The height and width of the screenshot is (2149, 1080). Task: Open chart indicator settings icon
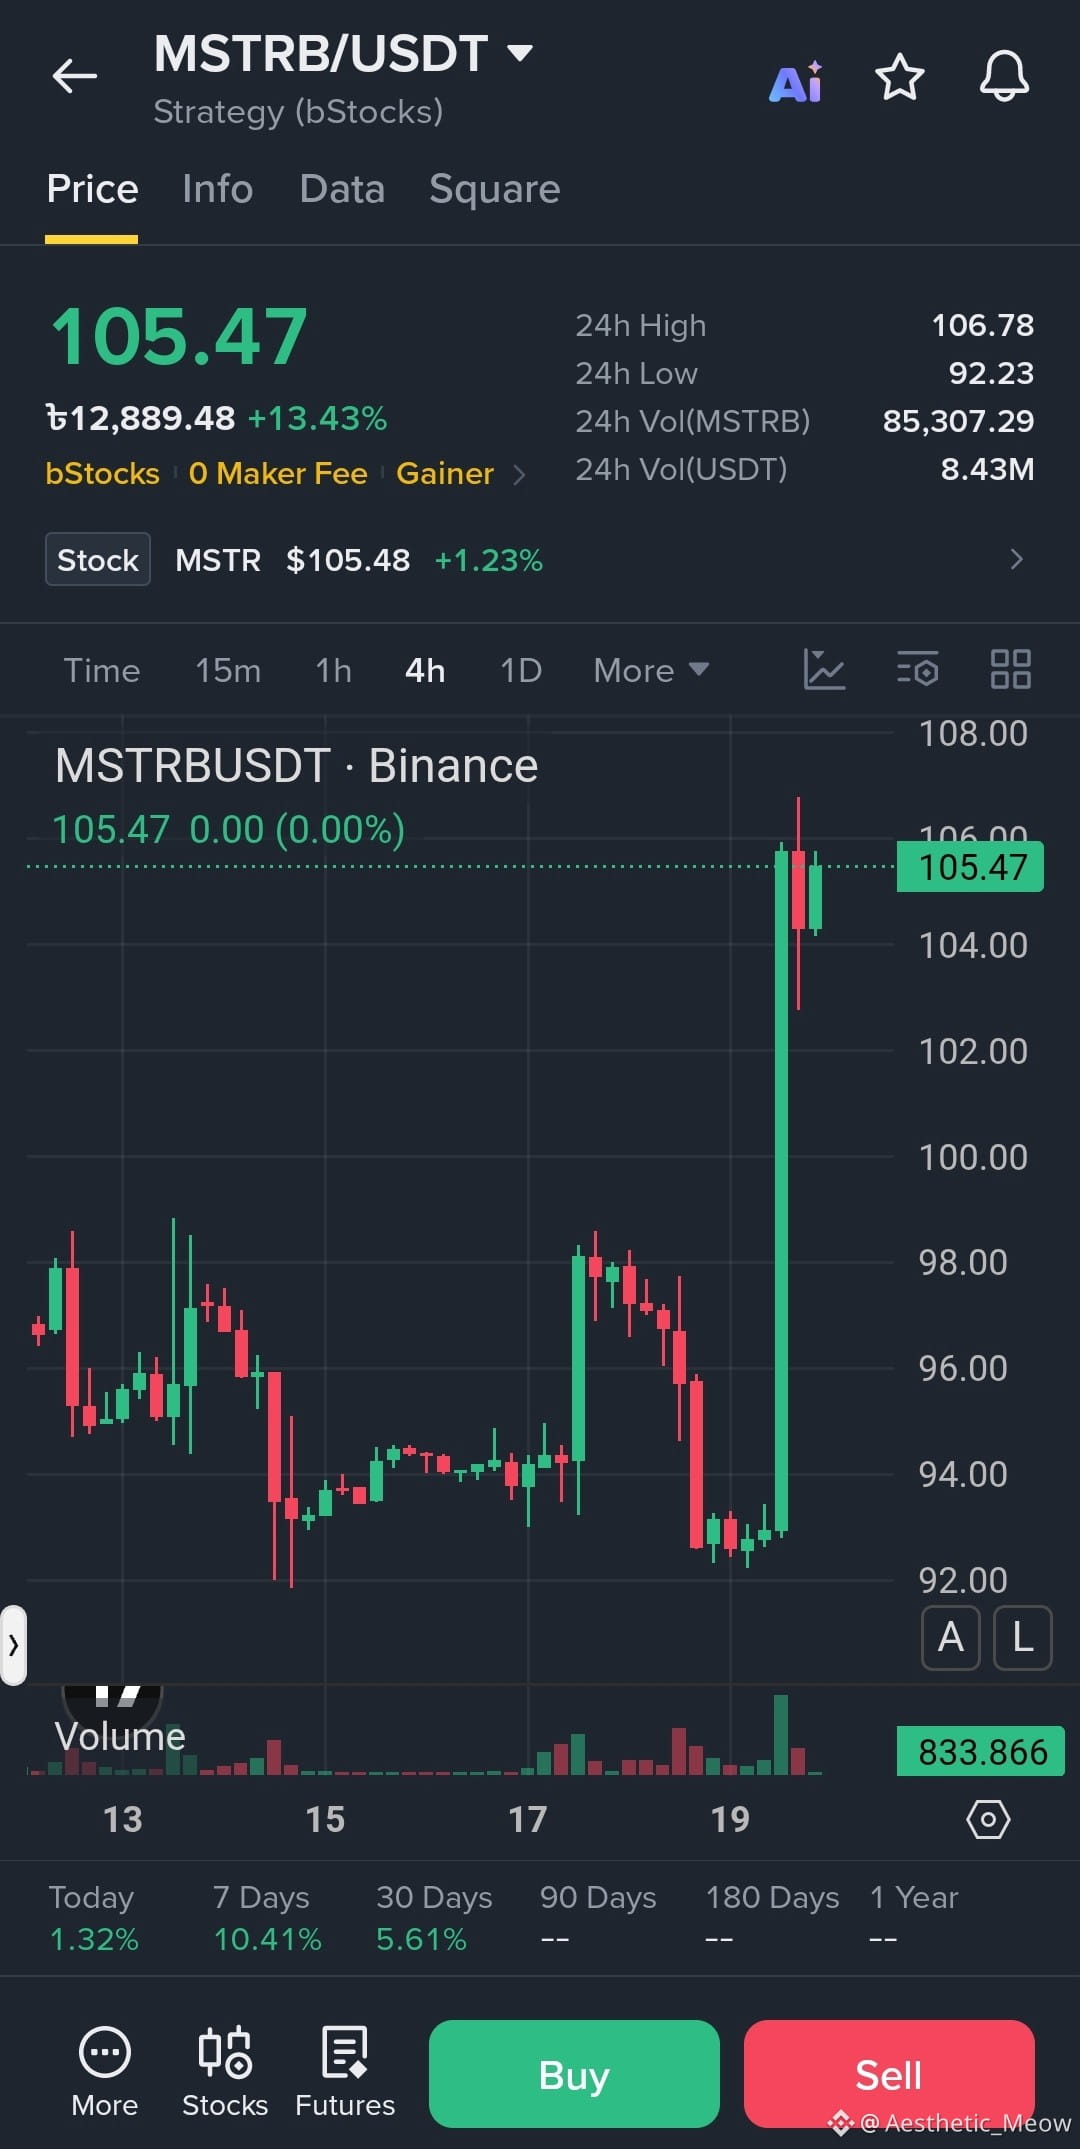pyautogui.click(x=917, y=669)
